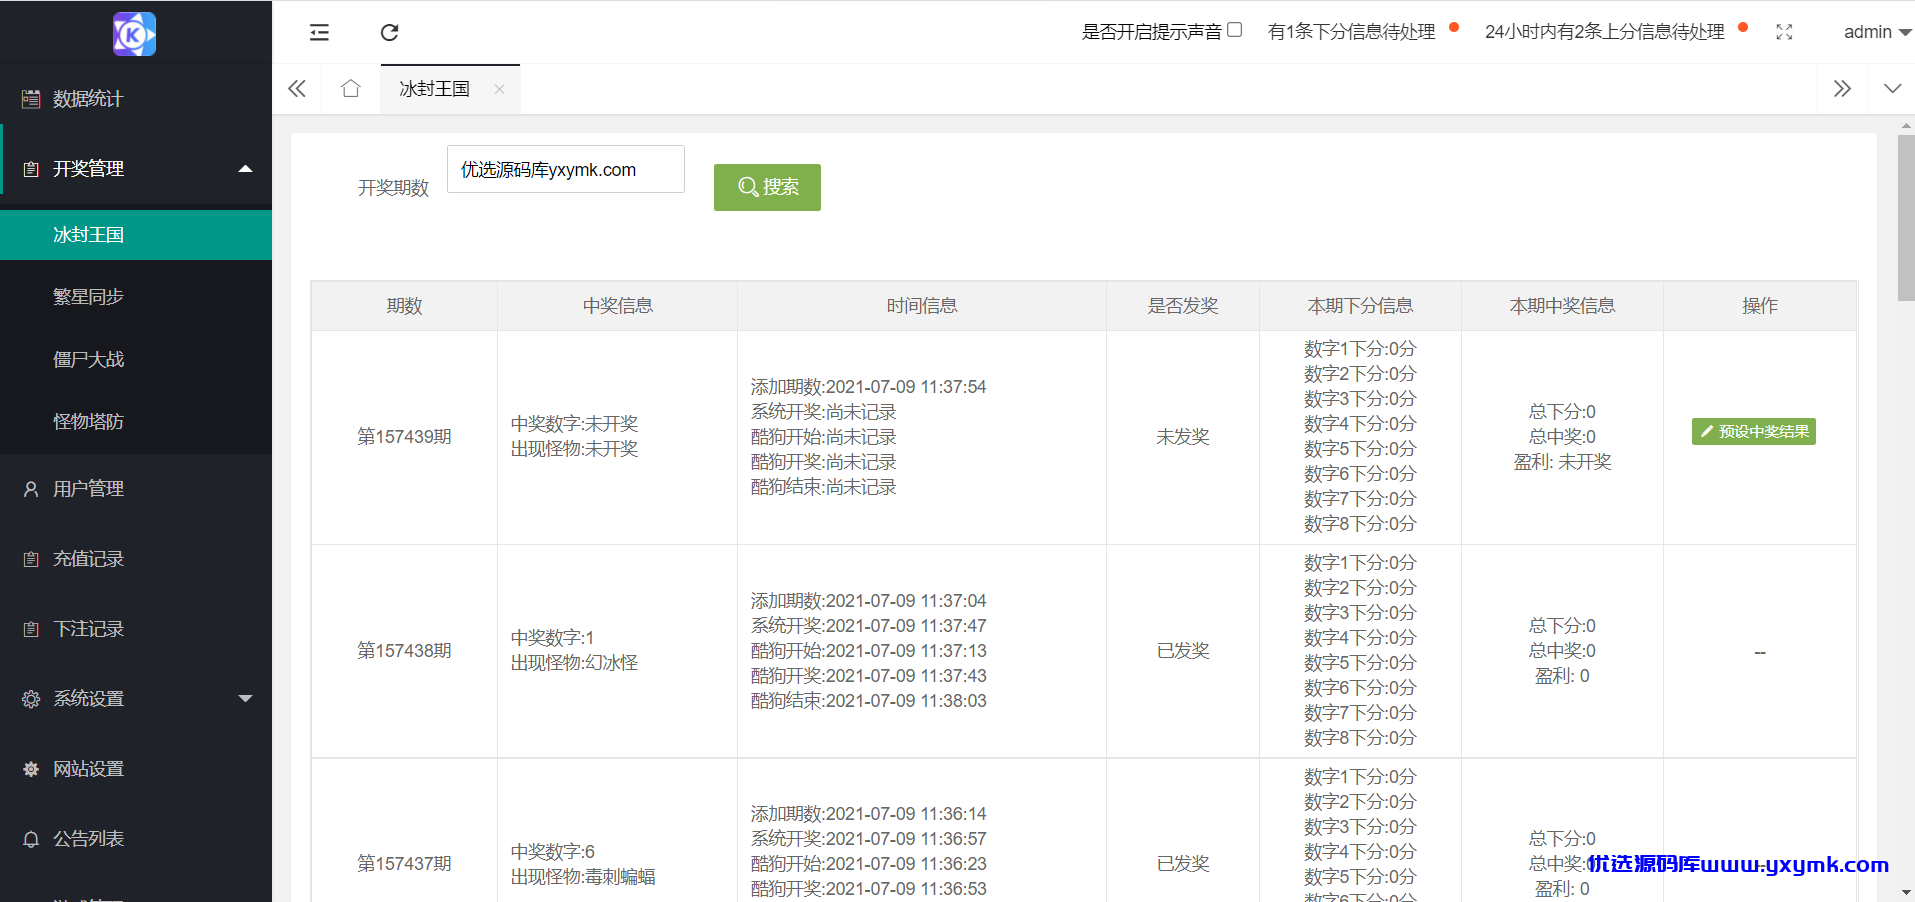Click the scrollbar down arrow

[x=1906, y=891]
